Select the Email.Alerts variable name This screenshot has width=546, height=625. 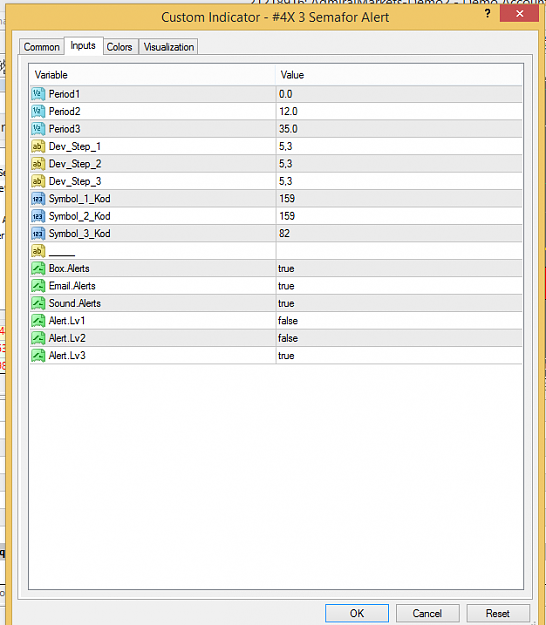point(72,286)
